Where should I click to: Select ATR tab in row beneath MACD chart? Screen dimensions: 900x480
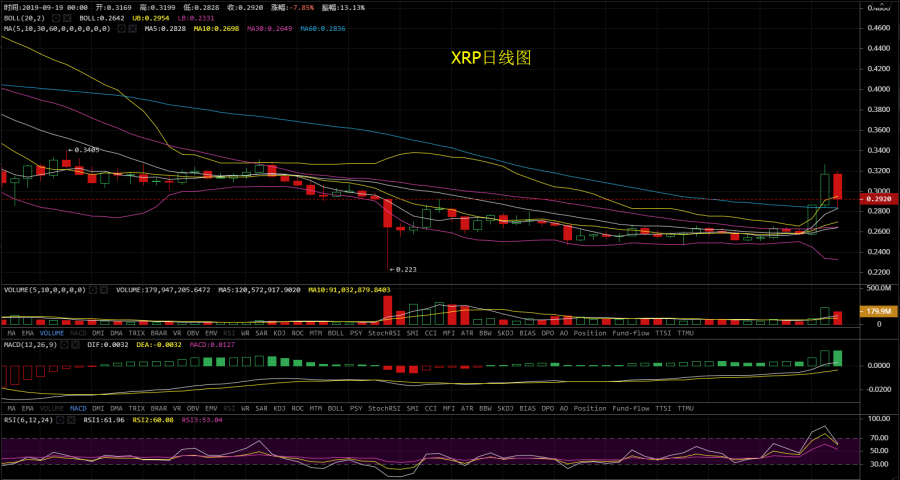tap(467, 408)
